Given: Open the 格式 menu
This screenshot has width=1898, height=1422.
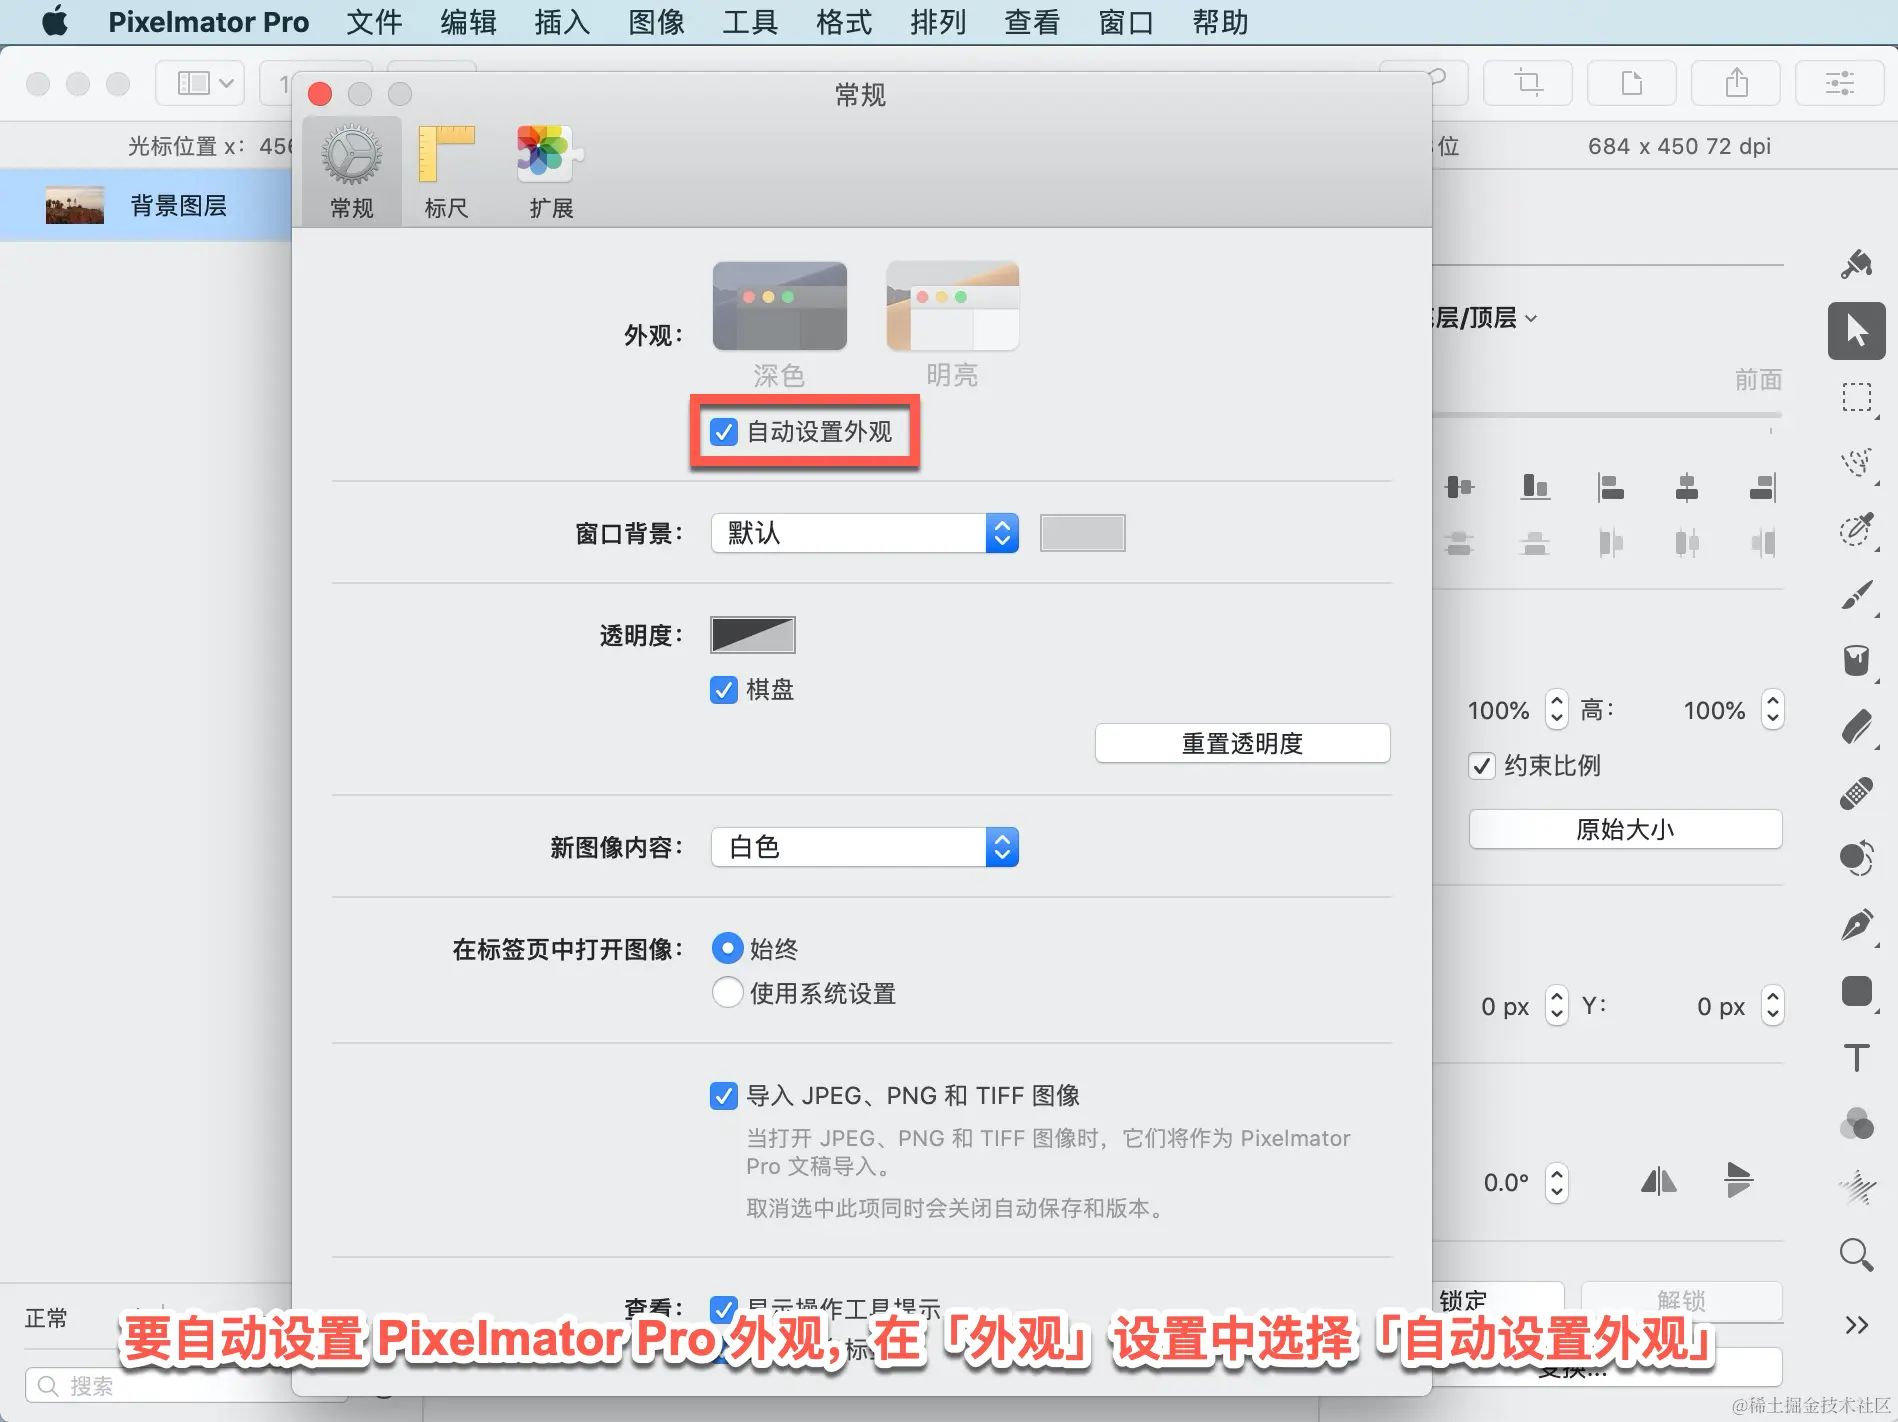Looking at the screenshot, I should click(x=844, y=22).
